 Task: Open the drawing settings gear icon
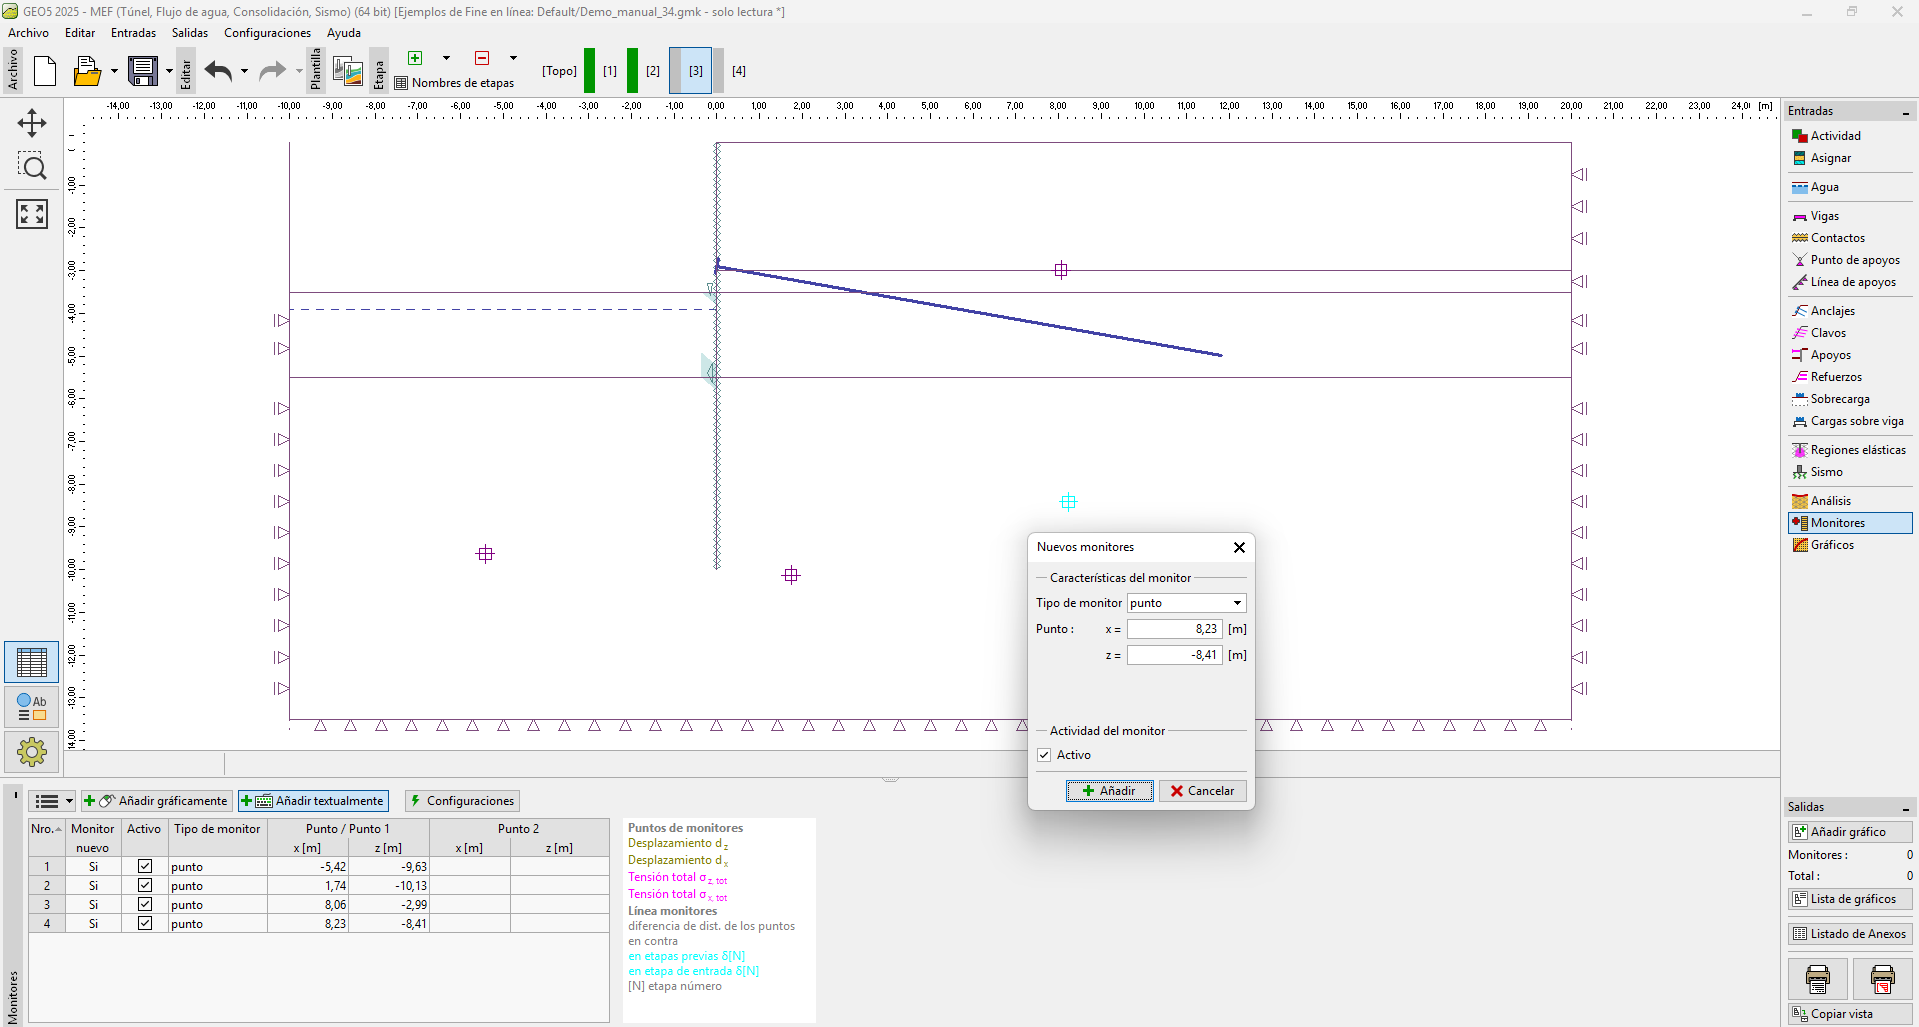click(32, 751)
